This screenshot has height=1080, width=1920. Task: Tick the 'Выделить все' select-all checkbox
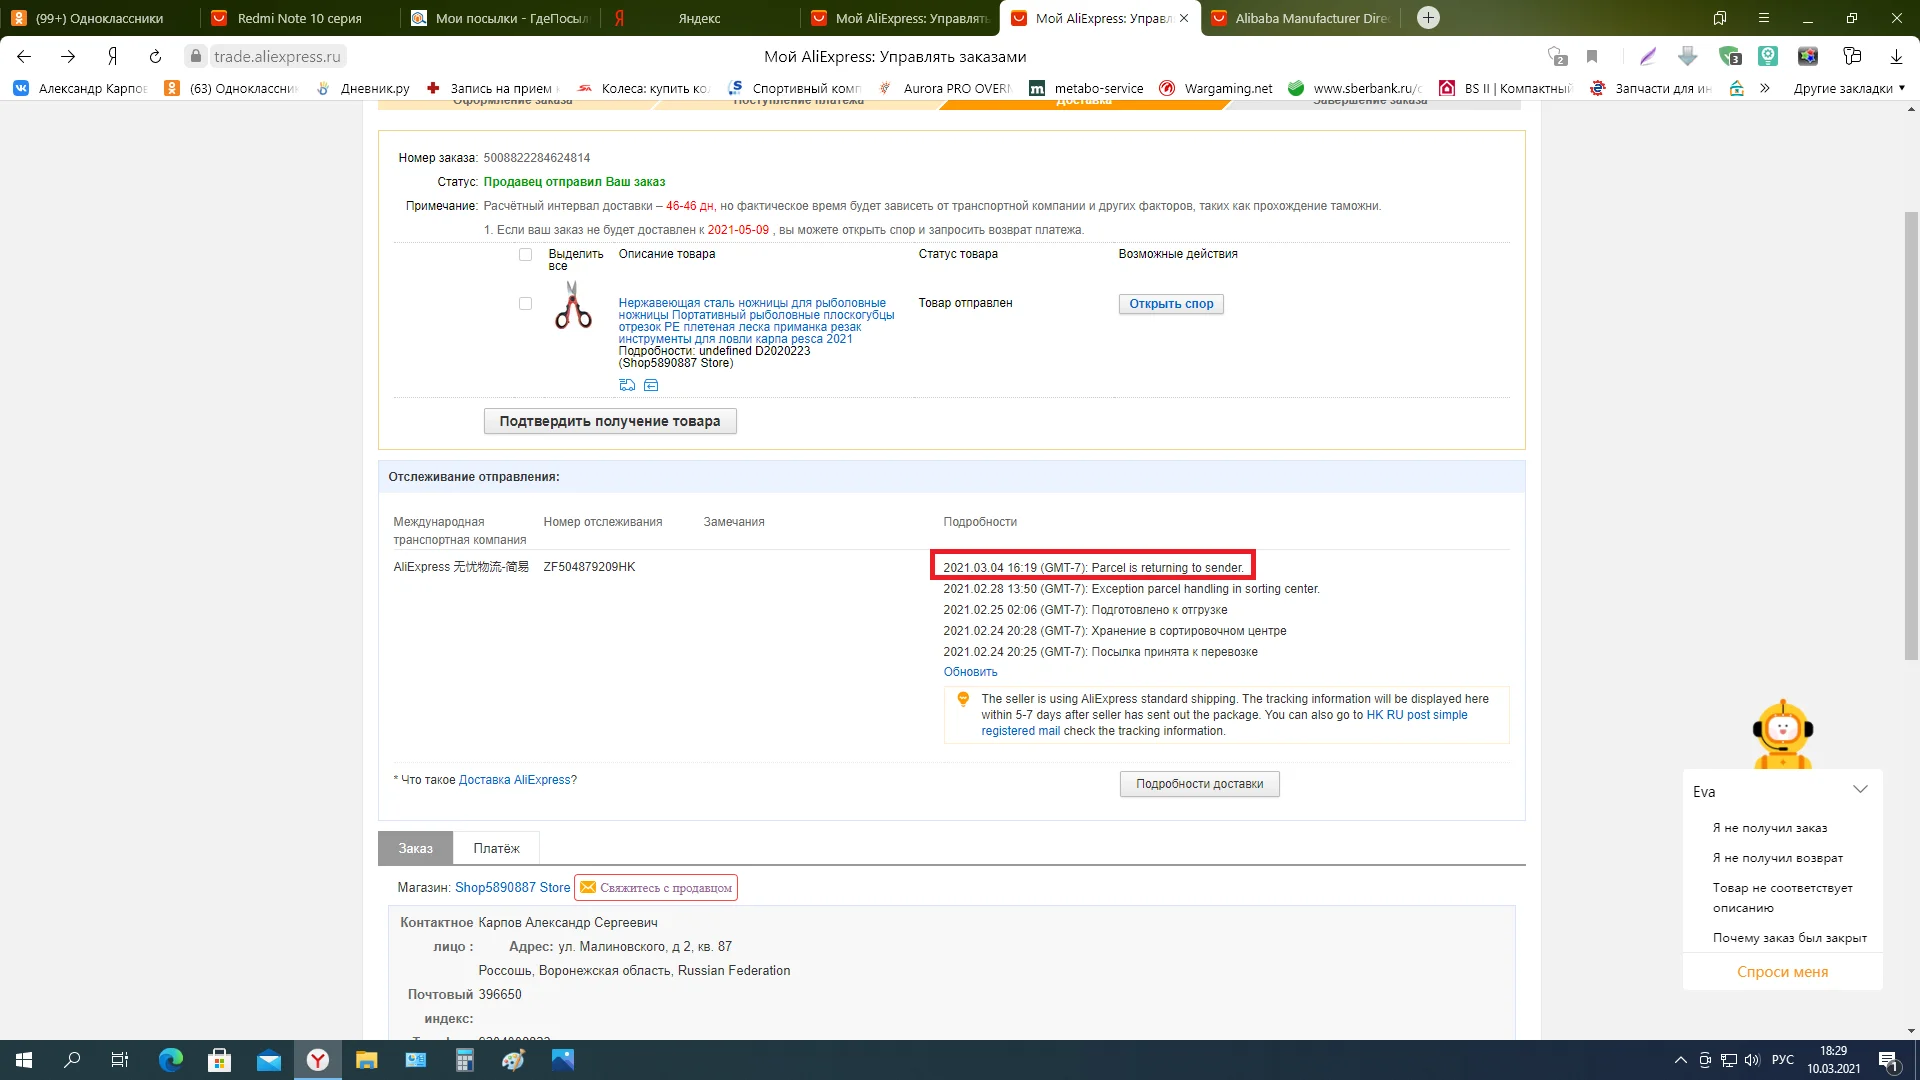525,254
